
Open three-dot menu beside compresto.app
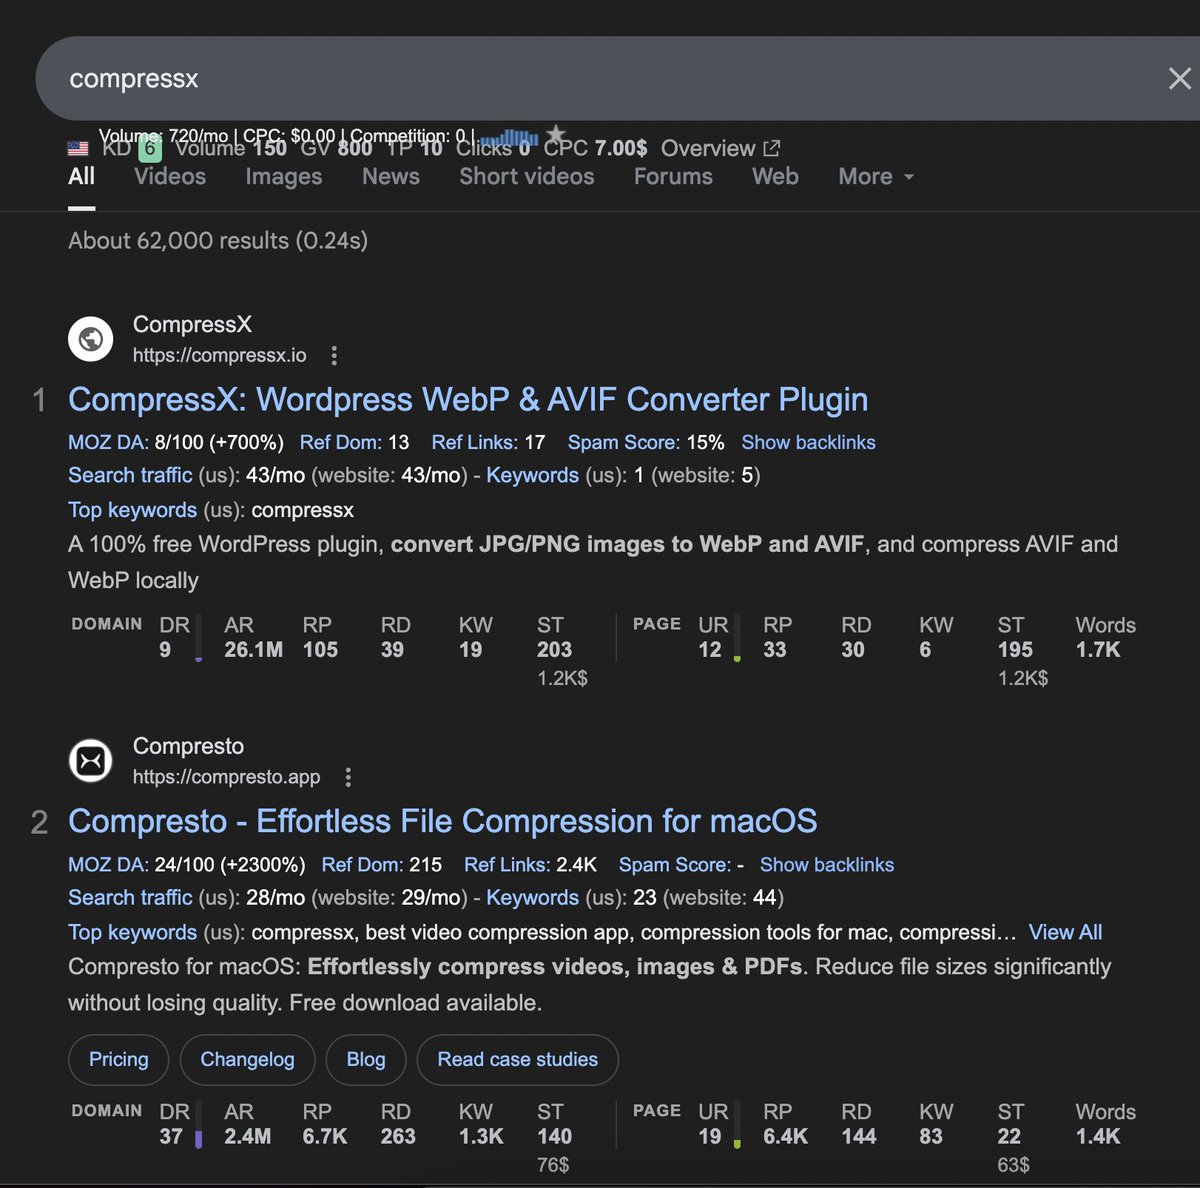tap(348, 777)
